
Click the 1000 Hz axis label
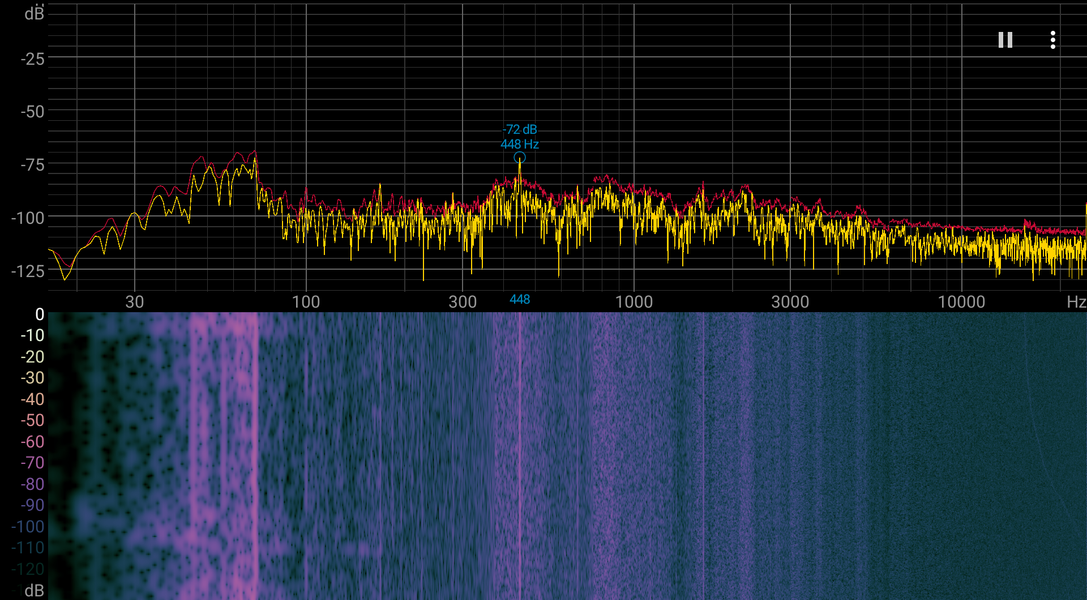tap(634, 302)
